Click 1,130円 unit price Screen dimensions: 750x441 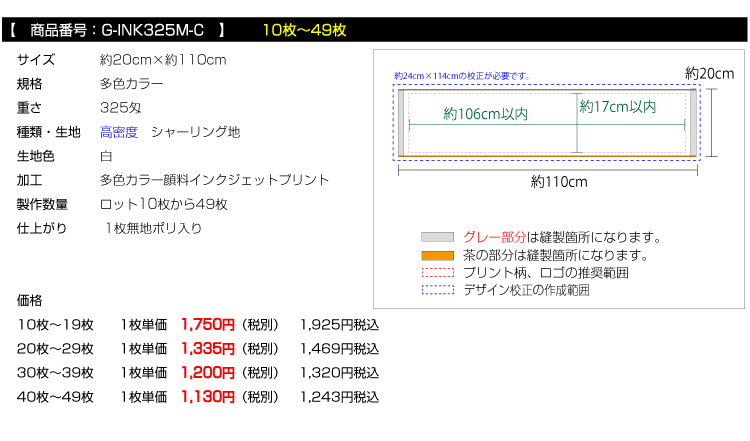click(x=208, y=397)
